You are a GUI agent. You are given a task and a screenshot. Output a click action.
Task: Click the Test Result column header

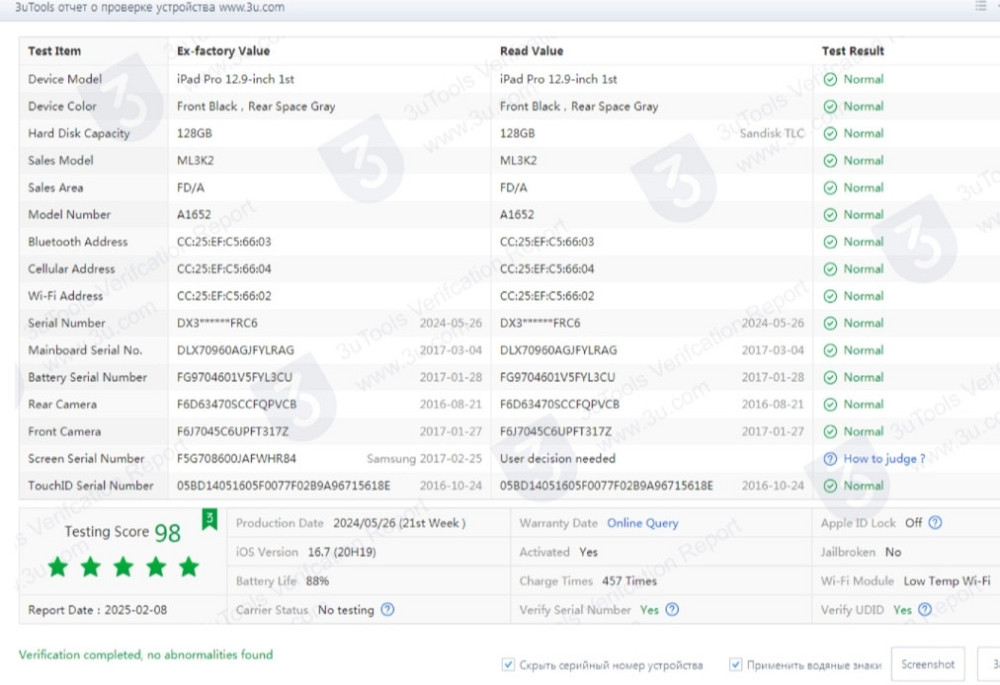(x=853, y=51)
